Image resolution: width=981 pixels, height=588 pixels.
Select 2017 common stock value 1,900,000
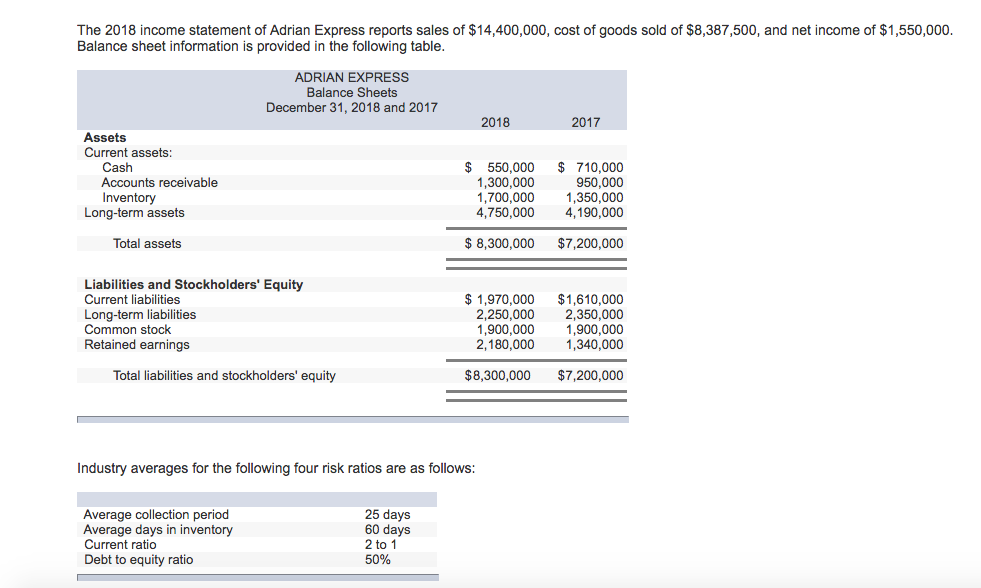[595, 330]
